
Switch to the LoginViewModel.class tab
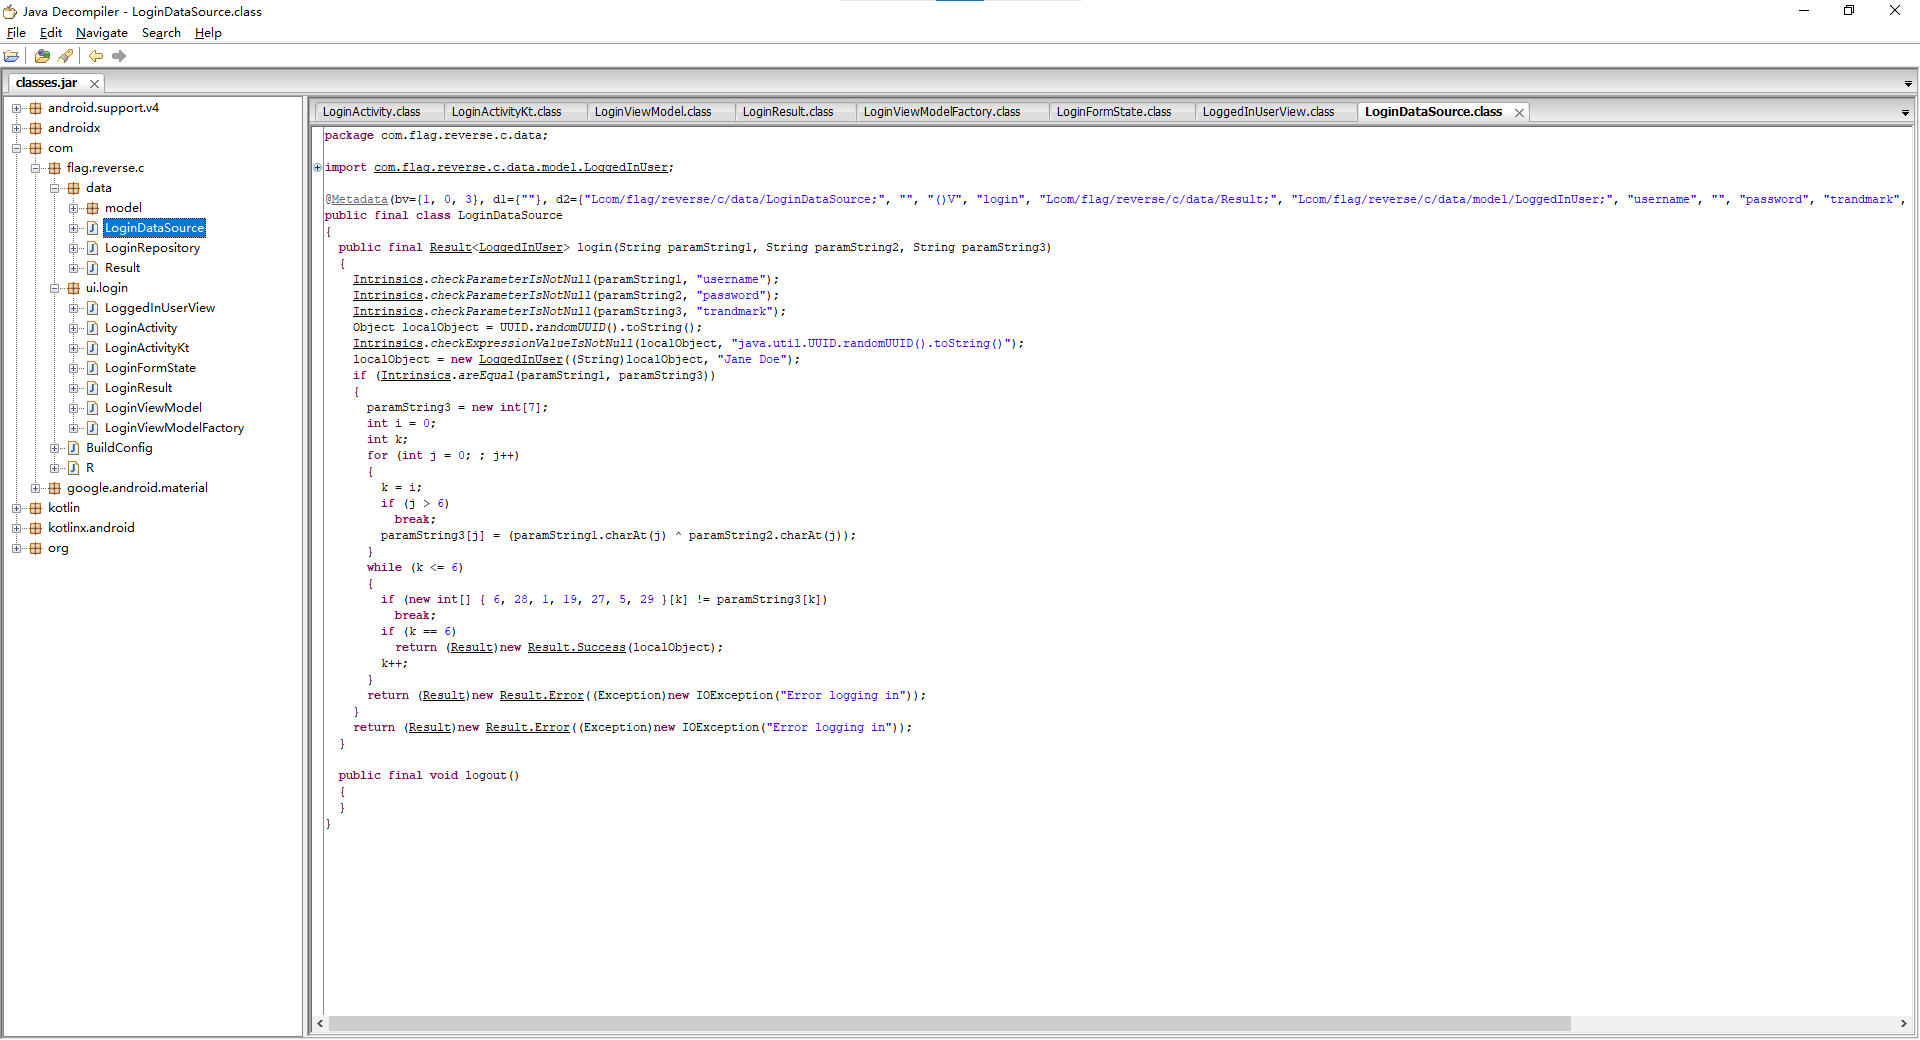653,112
